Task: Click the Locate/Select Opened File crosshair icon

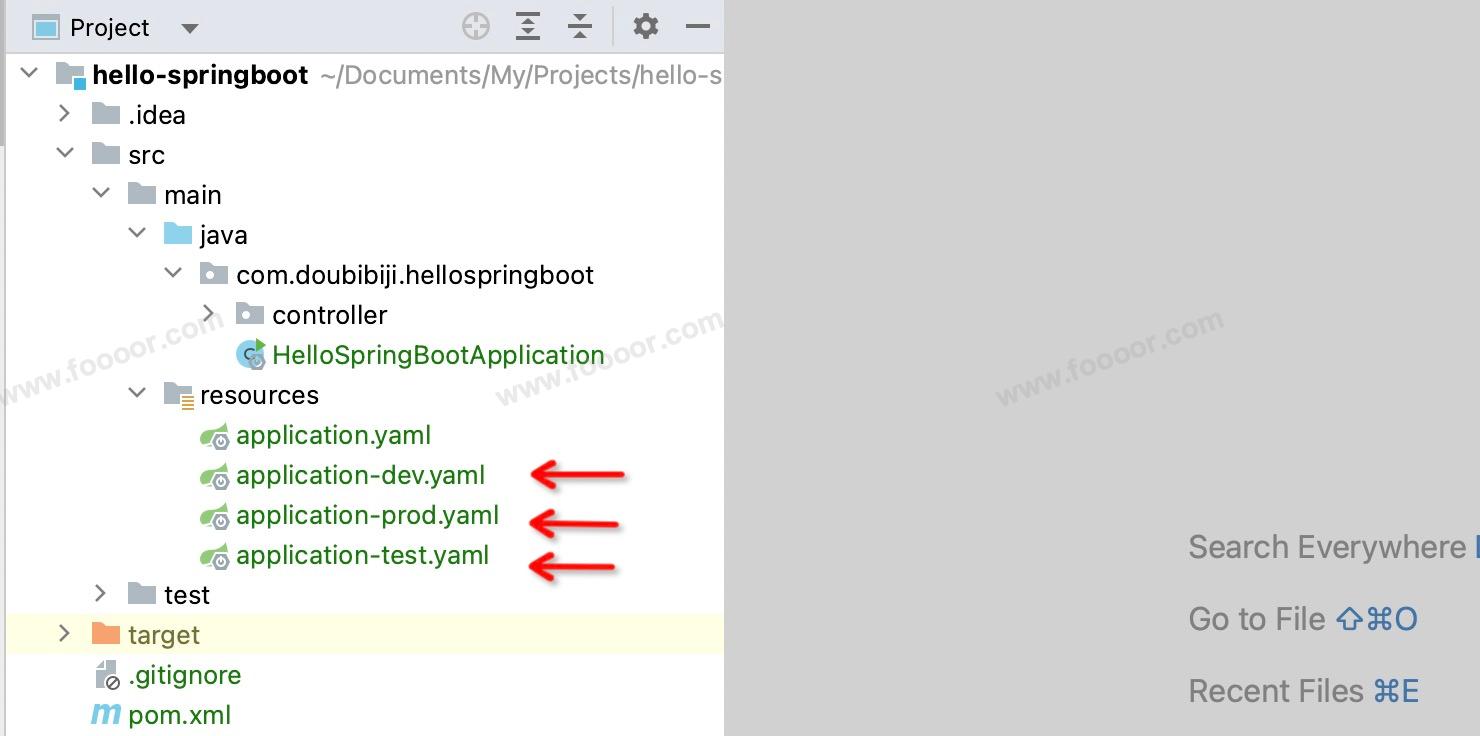Action: click(476, 27)
